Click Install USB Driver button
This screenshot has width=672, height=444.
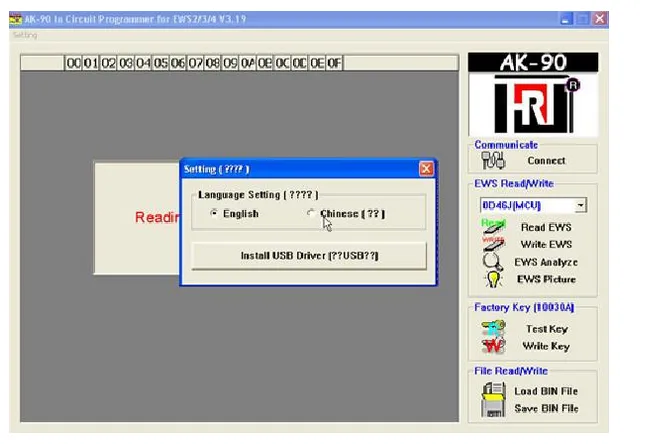[309, 256]
